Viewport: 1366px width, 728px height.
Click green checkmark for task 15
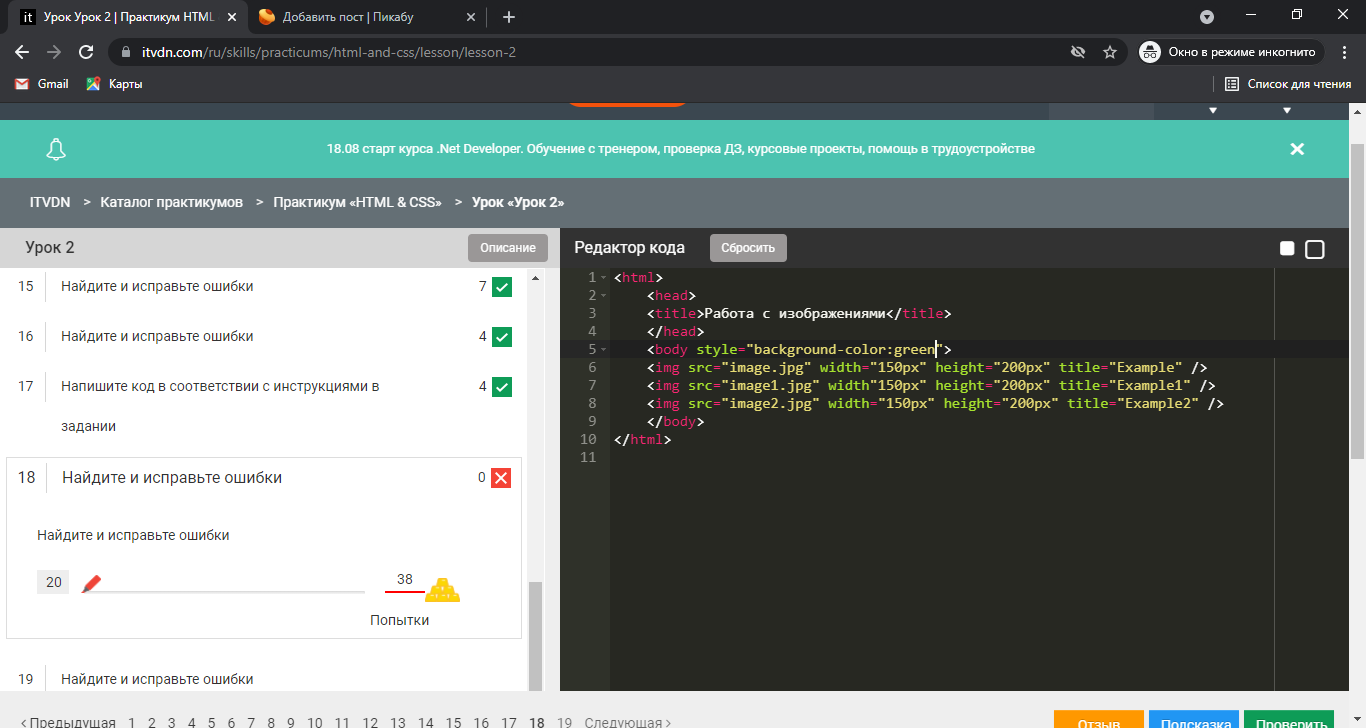502,287
